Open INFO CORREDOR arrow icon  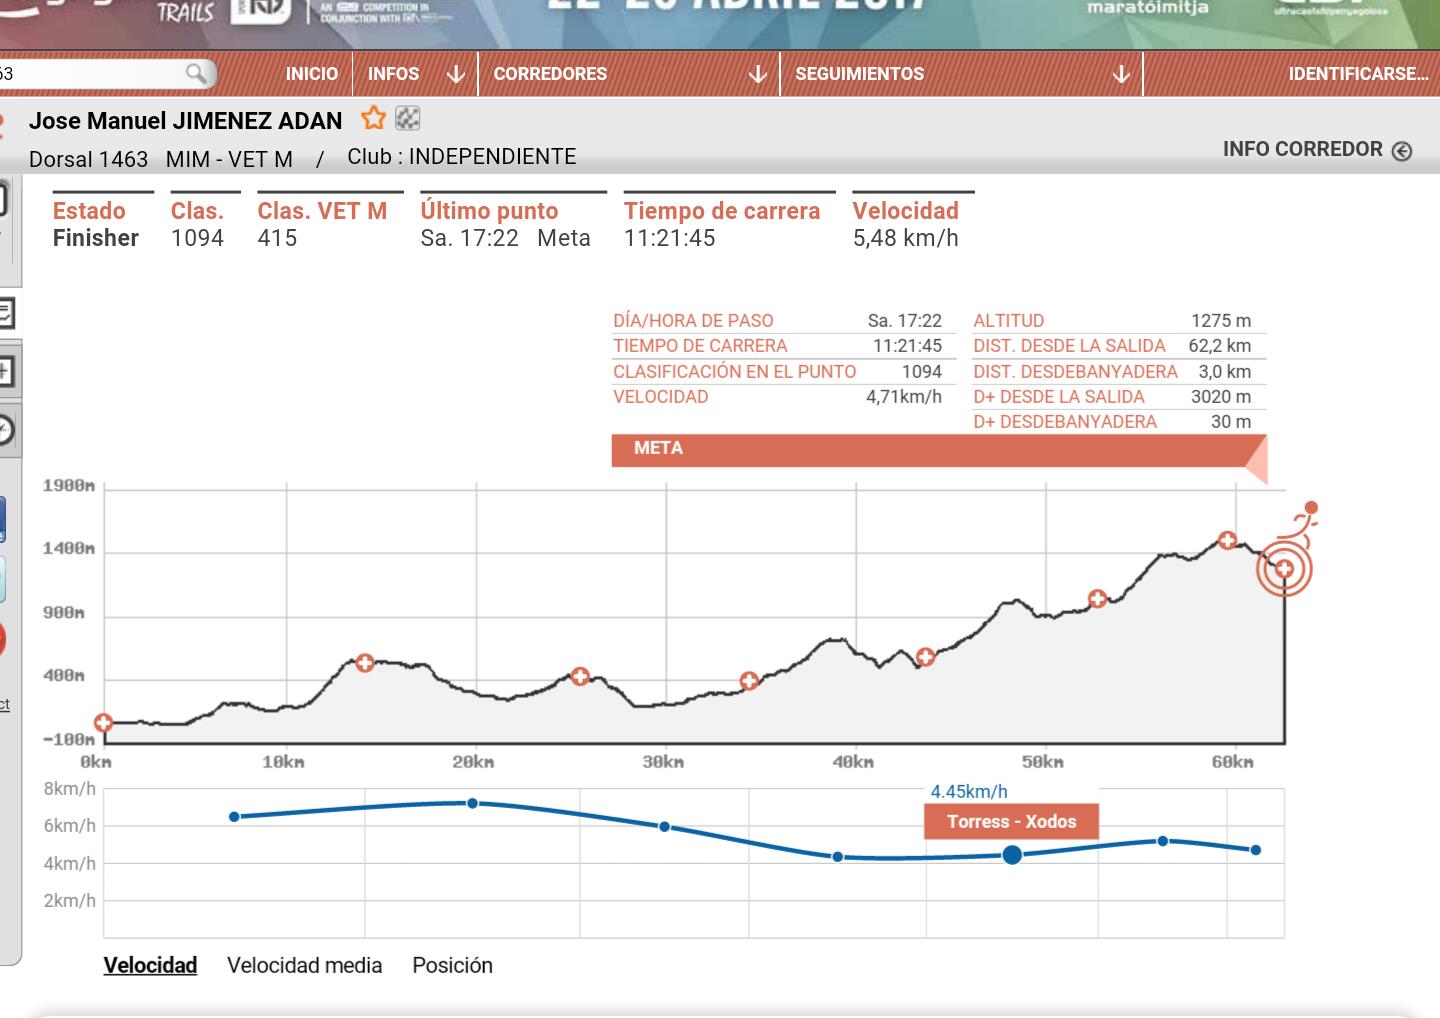tap(1402, 150)
